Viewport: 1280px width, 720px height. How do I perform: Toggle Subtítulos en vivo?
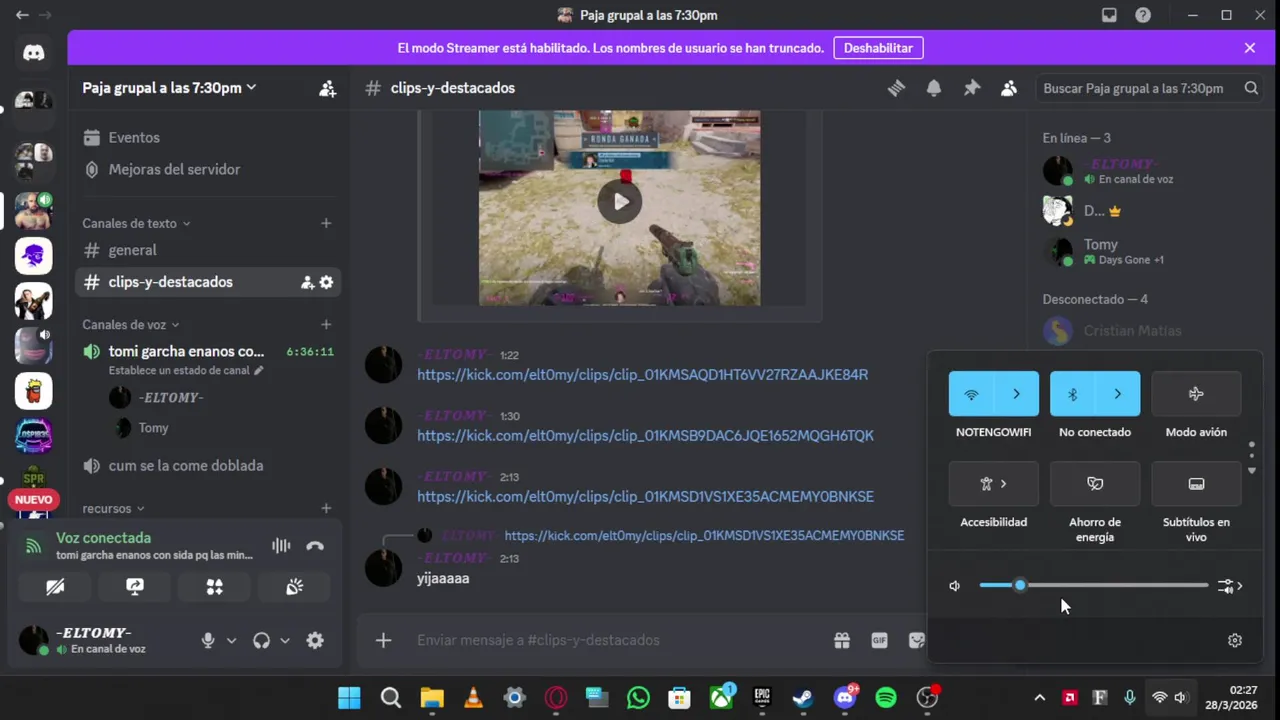[1196, 484]
